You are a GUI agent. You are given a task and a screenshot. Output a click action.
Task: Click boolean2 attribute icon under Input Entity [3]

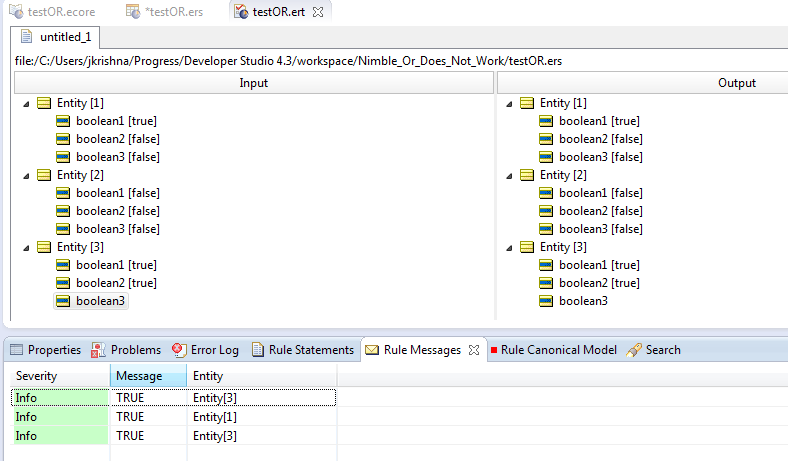click(x=63, y=283)
